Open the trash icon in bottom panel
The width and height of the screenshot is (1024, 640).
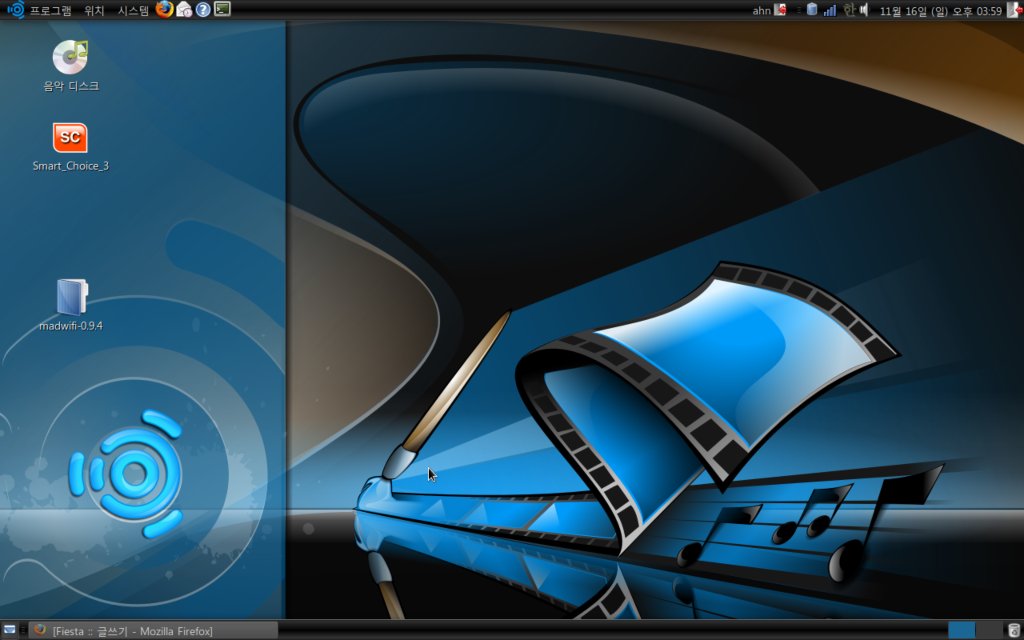(x=1014, y=631)
